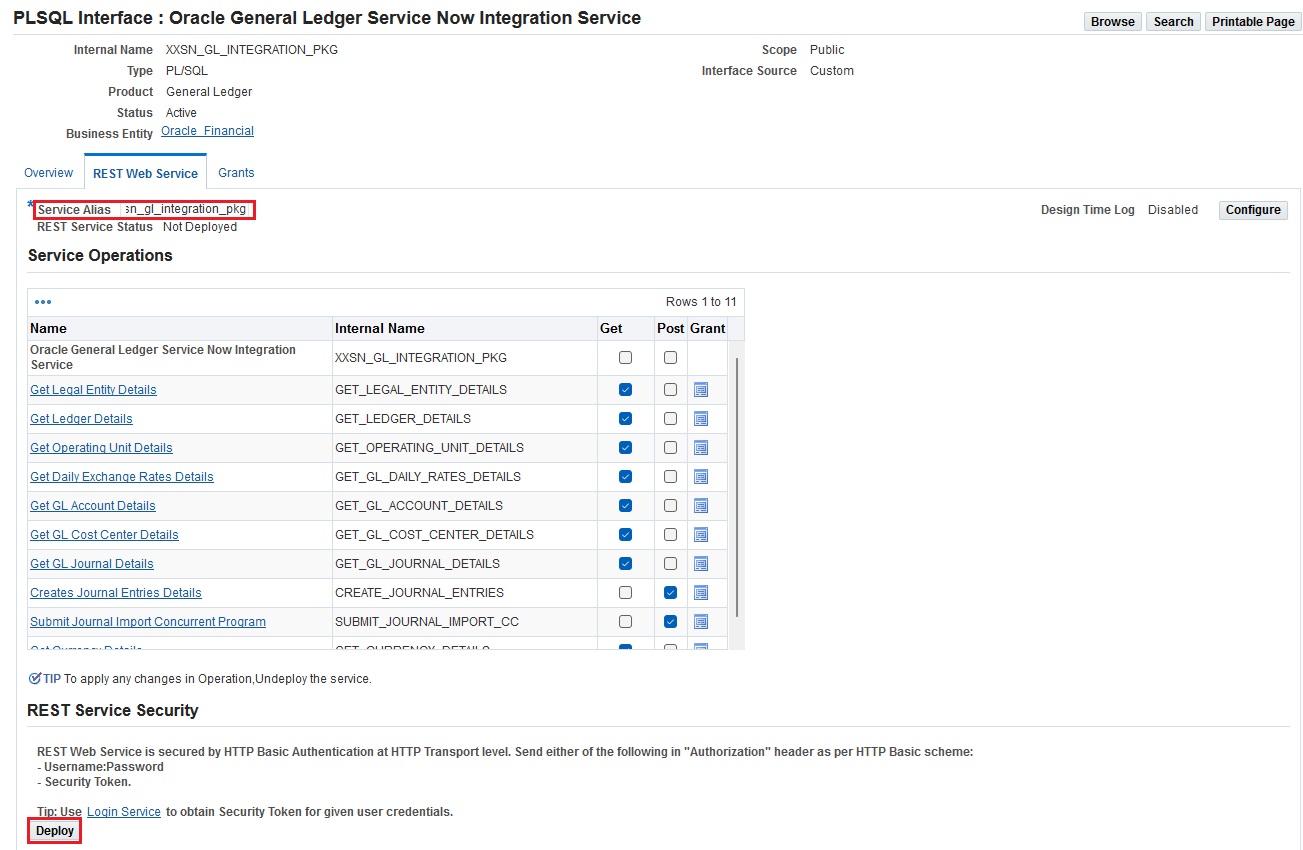Open the Grants tab
Viewport: 1303px width, 850px height.
tap(236, 173)
